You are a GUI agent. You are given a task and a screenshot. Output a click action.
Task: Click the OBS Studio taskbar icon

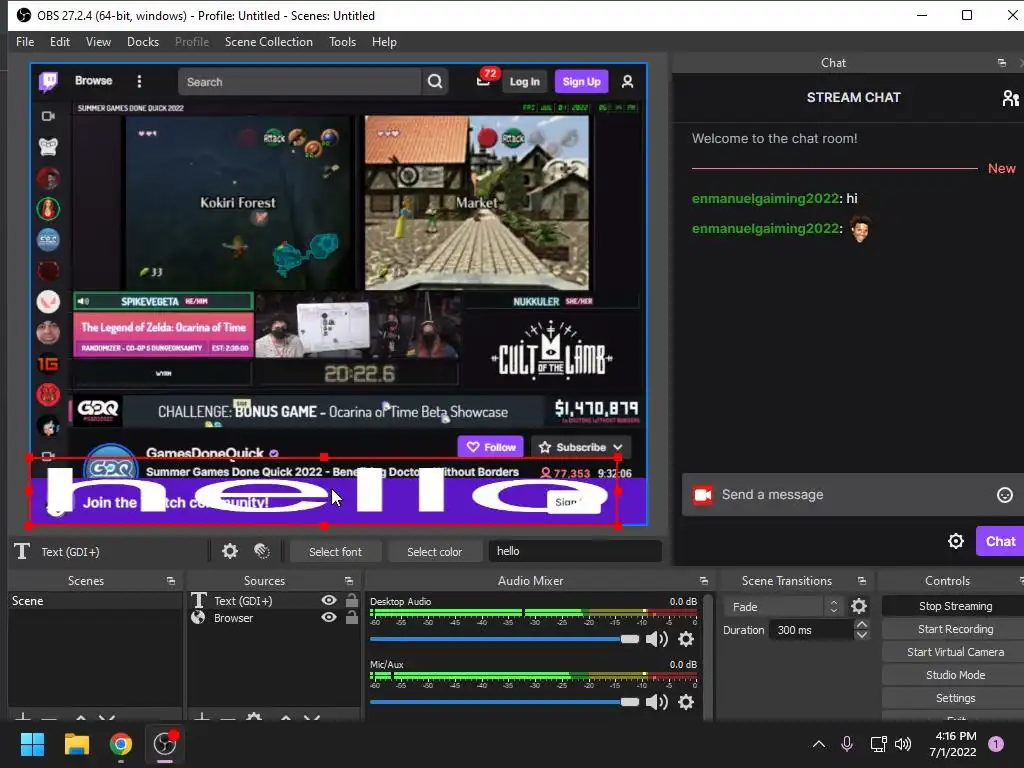pos(165,744)
